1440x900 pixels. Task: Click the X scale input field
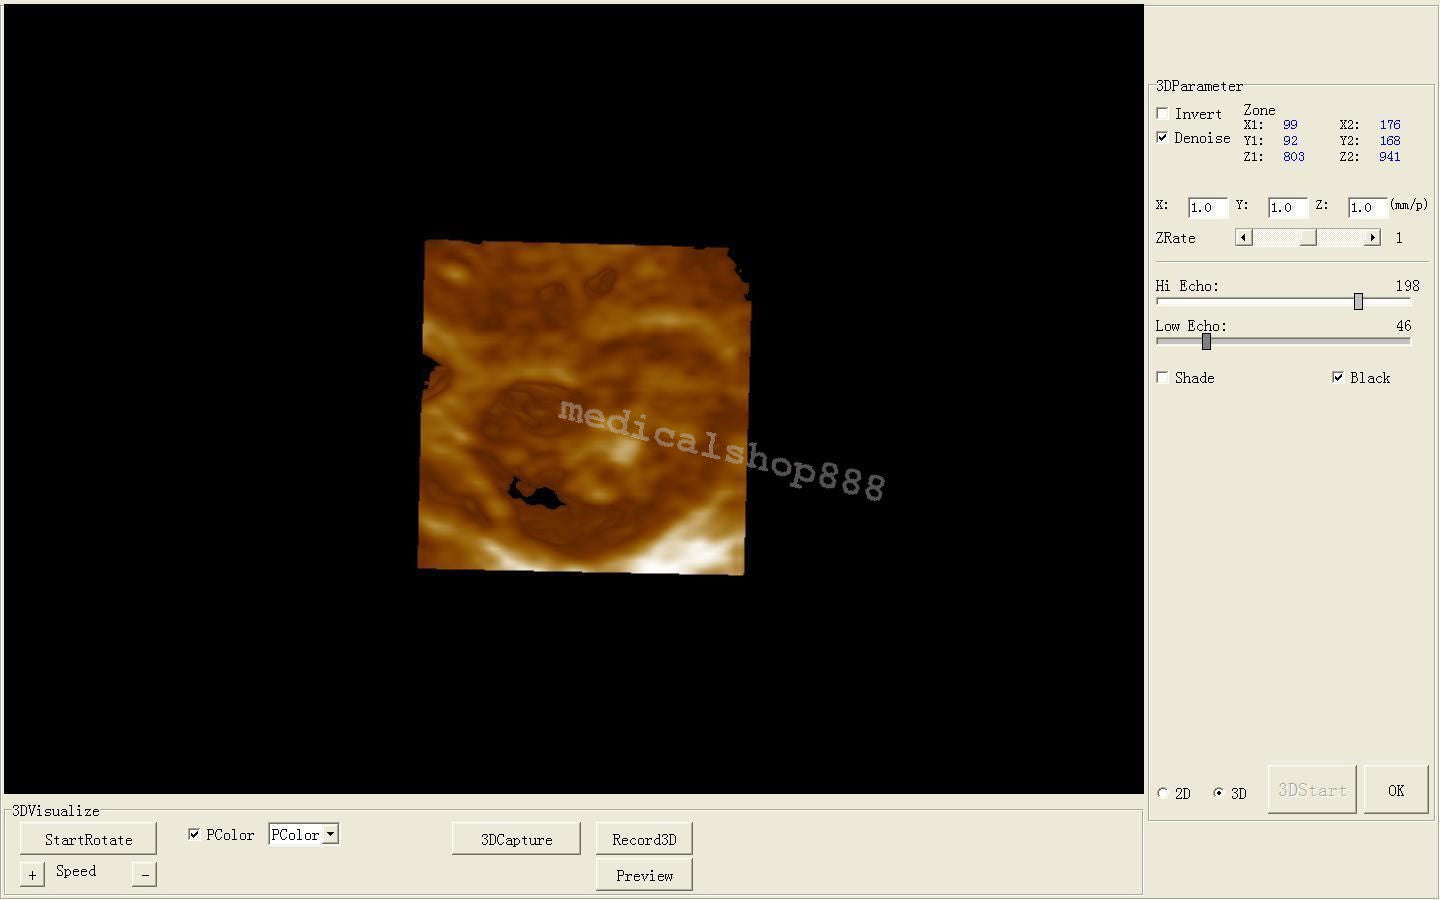pos(1206,207)
